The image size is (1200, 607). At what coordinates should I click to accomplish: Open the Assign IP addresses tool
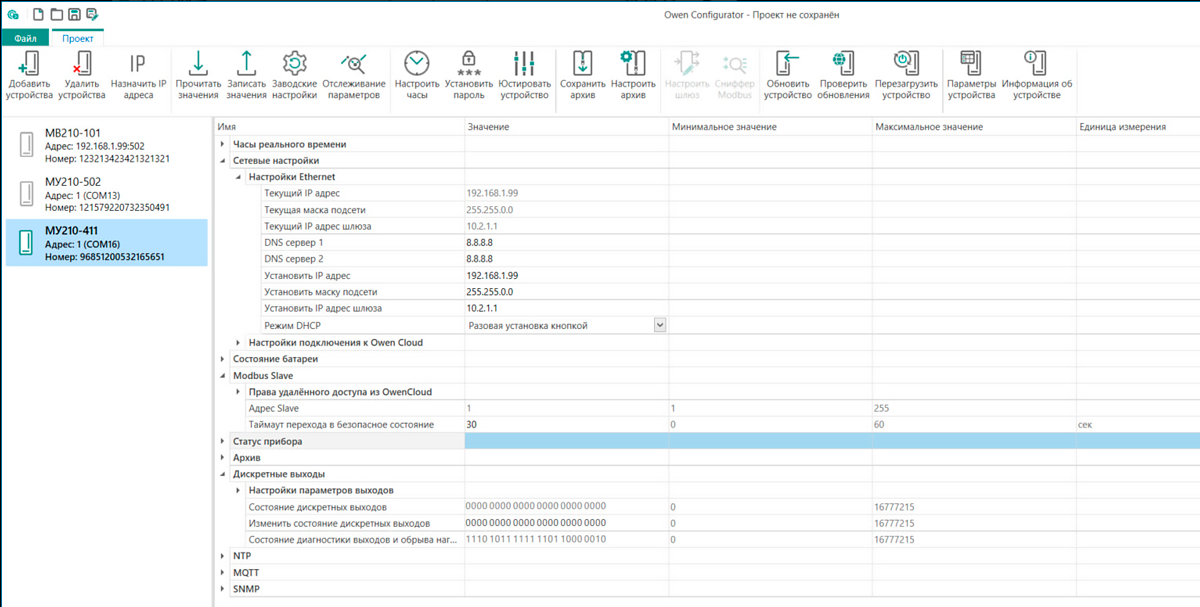point(138,64)
